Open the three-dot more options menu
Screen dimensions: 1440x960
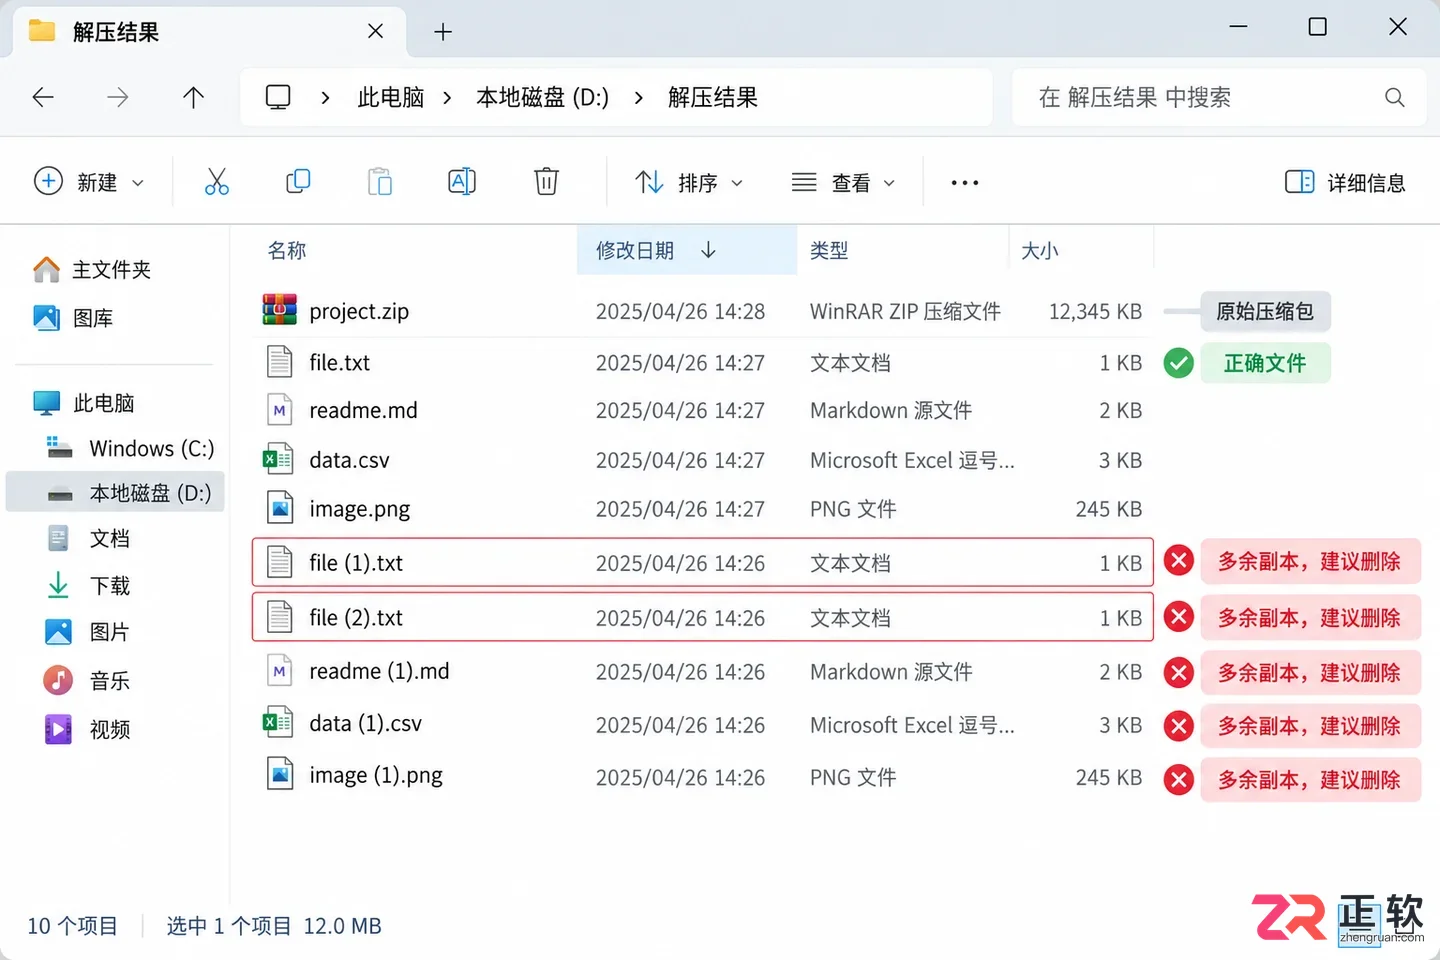click(965, 183)
